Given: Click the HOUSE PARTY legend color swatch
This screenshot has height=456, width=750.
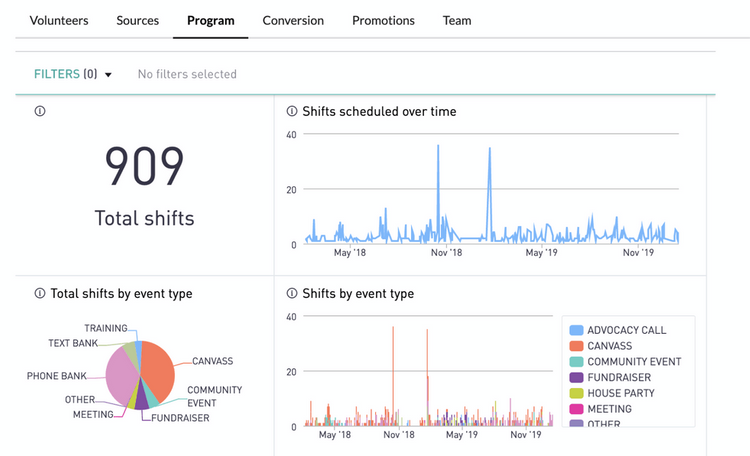Looking at the screenshot, I should coord(576,393).
